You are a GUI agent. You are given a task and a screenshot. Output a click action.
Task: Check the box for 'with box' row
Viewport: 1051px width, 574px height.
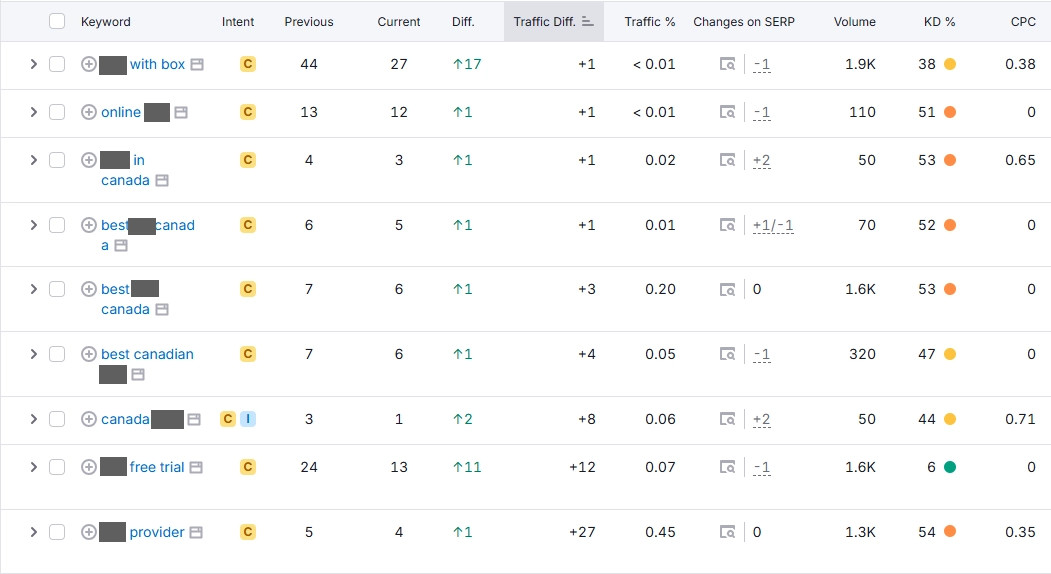pyautogui.click(x=57, y=64)
